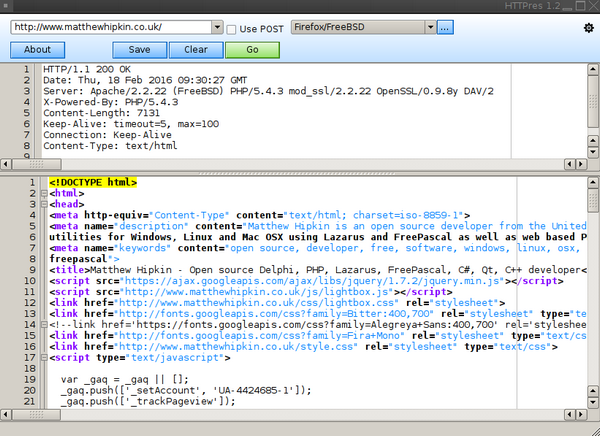Click the headers pane vertical scrollbar thumb
The width and height of the screenshot is (600, 436).
click(593, 101)
